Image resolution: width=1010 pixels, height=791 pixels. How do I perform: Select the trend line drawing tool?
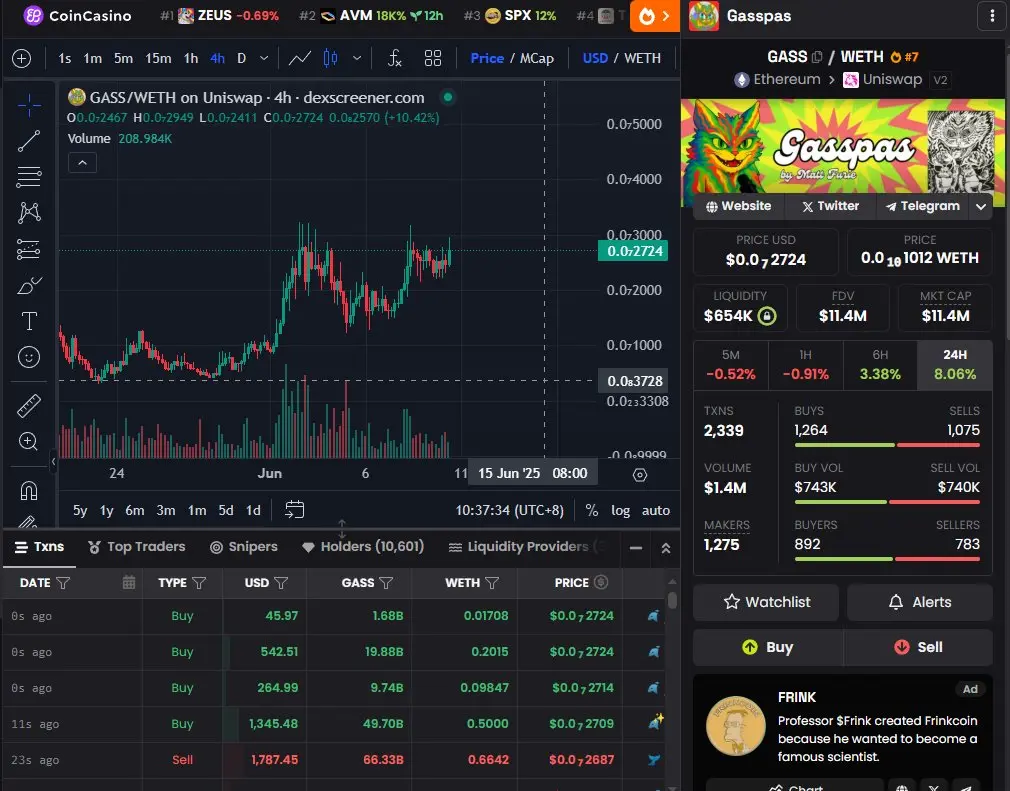[x=29, y=141]
